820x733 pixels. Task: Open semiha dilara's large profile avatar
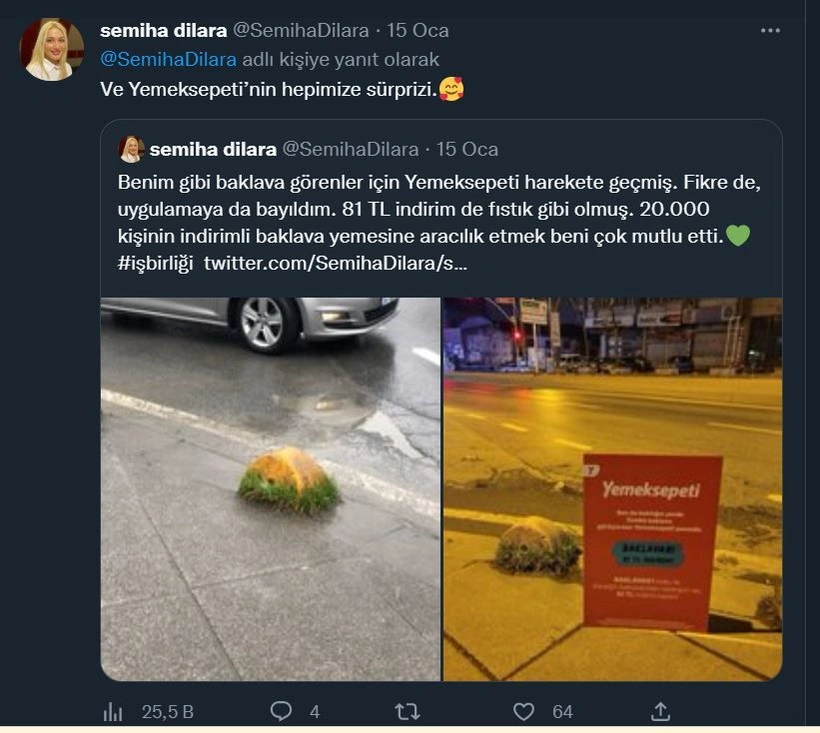click(x=51, y=50)
